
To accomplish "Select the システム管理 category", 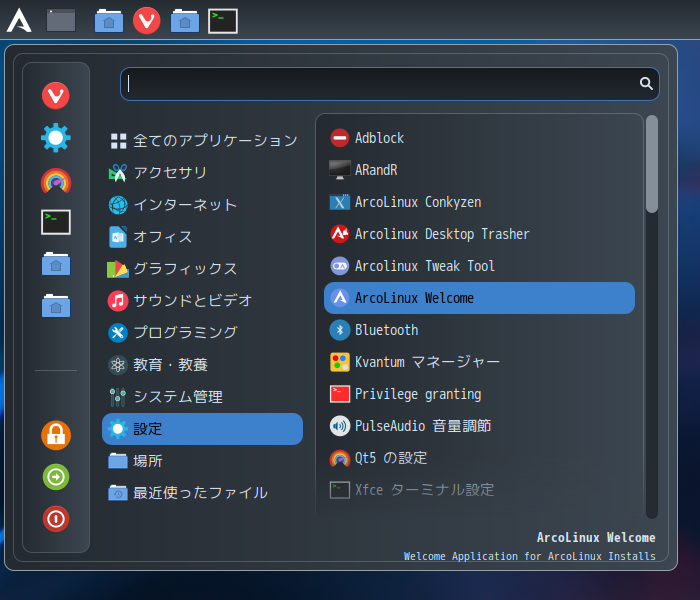I will click(x=202, y=397).
